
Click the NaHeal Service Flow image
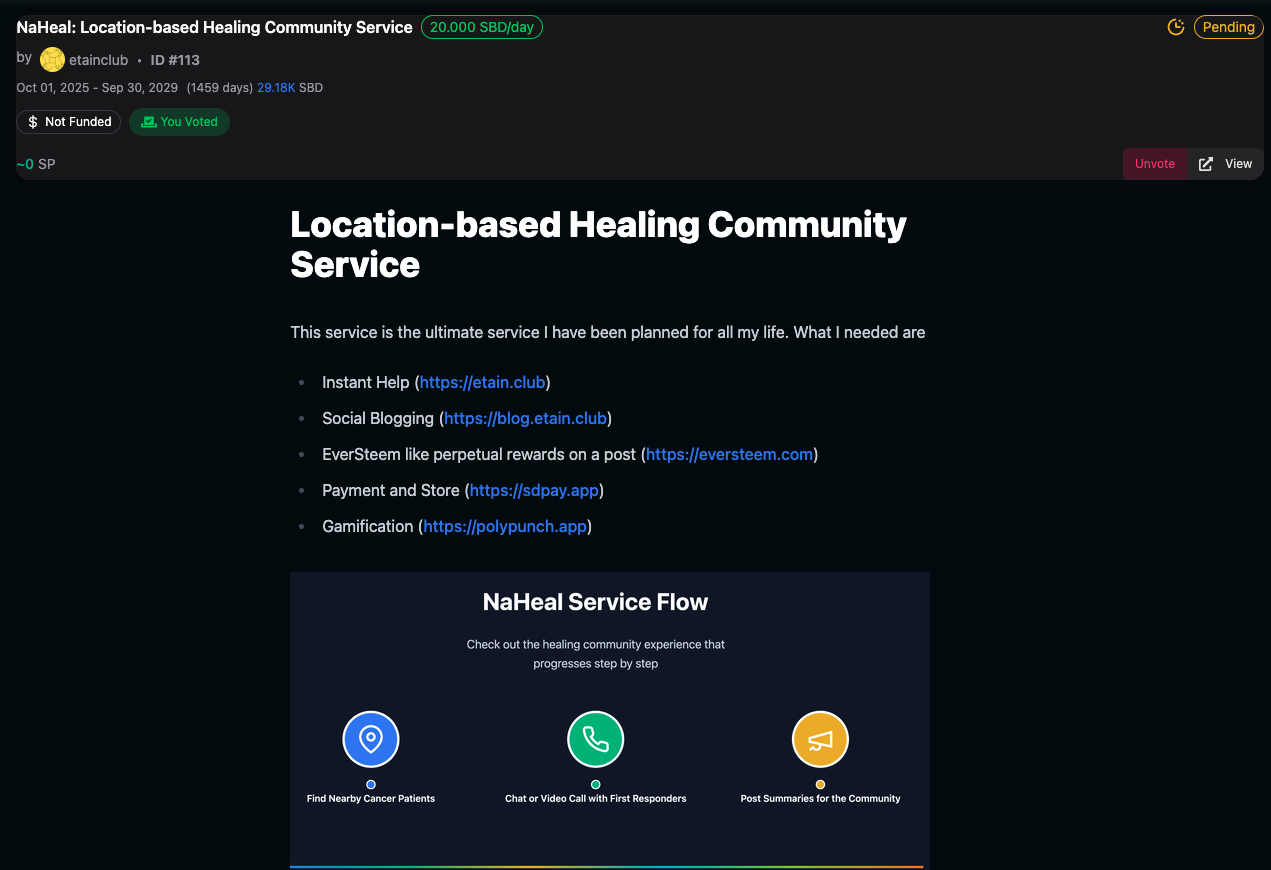coord(610,720)
